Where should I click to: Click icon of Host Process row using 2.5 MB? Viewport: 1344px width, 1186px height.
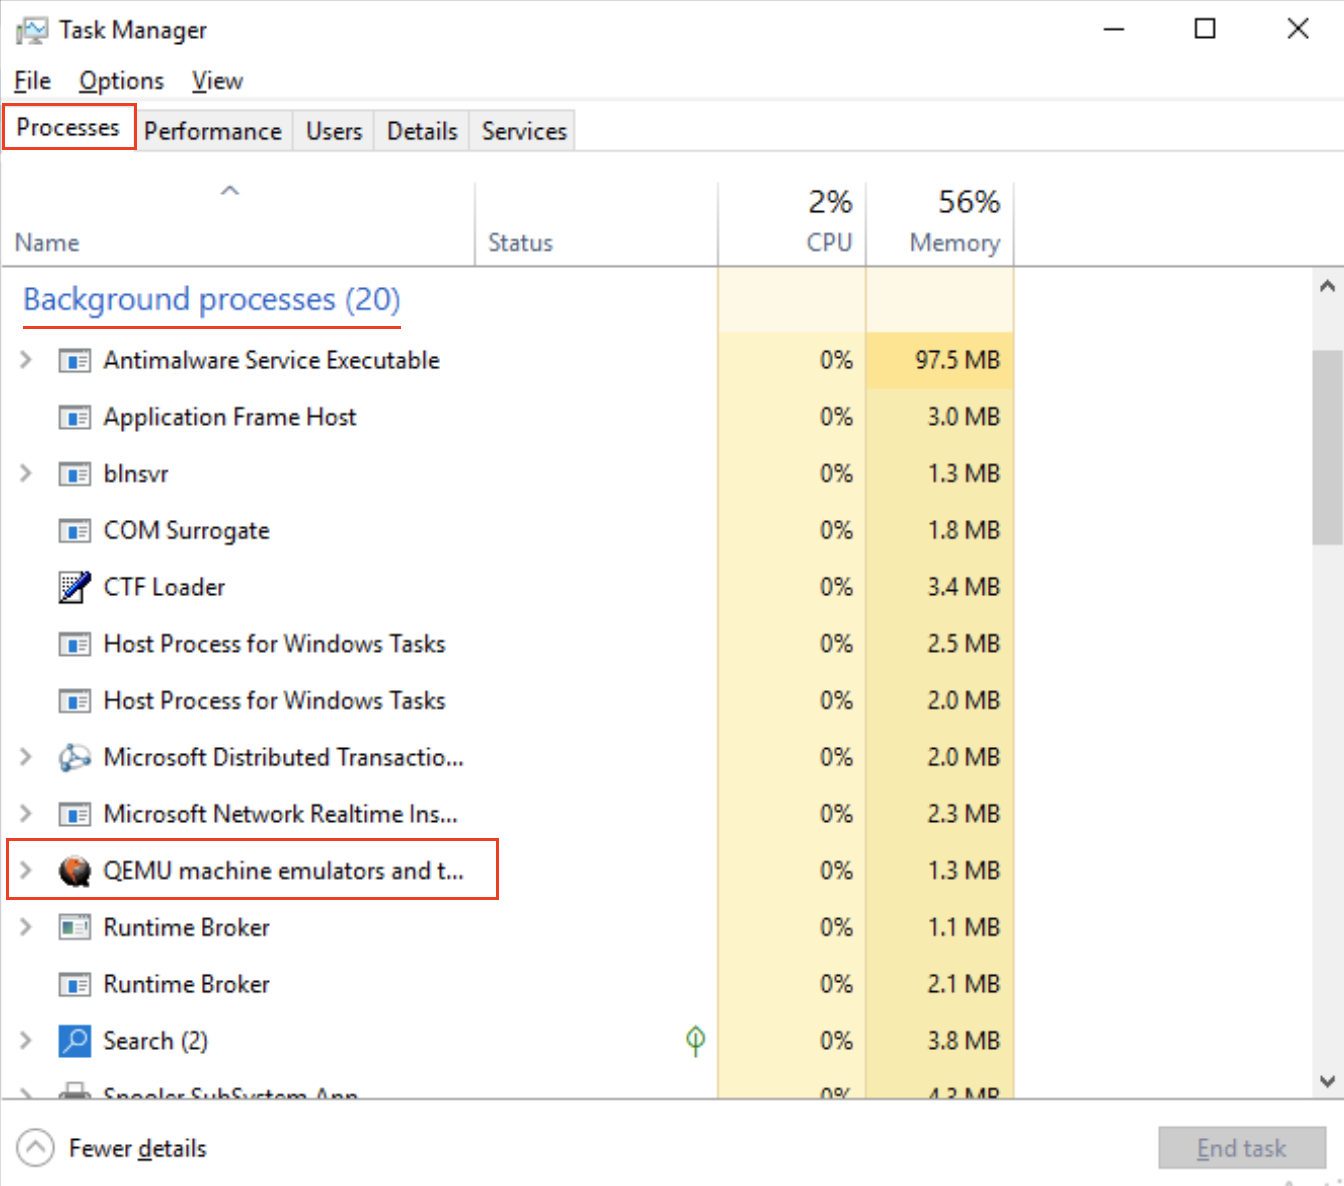[x=74, y=644]
